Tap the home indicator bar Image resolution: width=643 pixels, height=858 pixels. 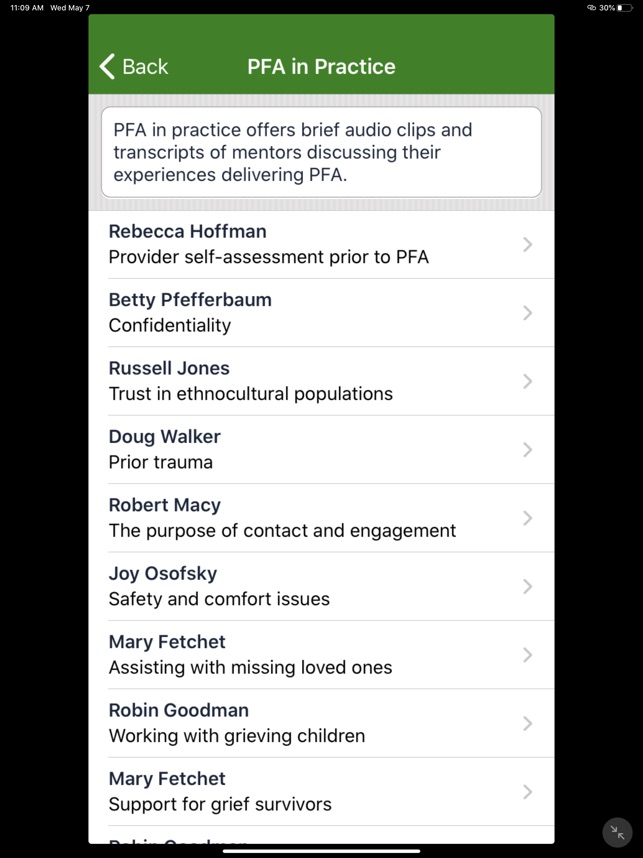pyautogui.click(x=321, y=851)
